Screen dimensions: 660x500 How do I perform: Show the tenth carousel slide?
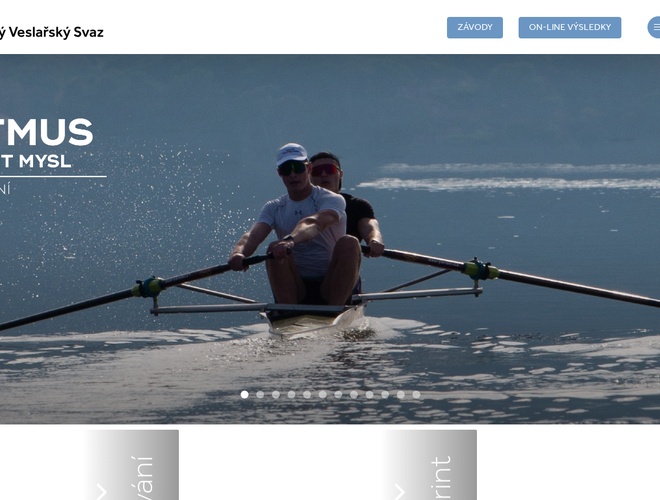(385, 394)
